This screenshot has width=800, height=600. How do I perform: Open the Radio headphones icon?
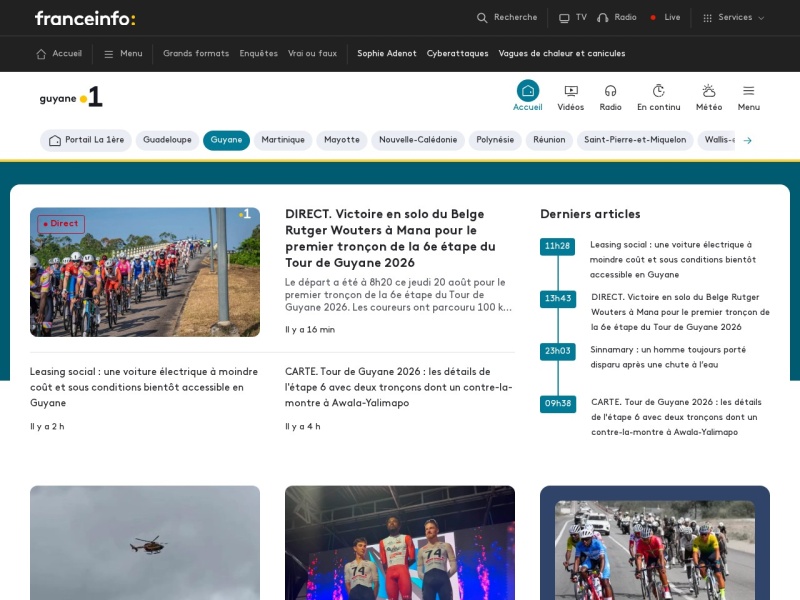[610, 97]
